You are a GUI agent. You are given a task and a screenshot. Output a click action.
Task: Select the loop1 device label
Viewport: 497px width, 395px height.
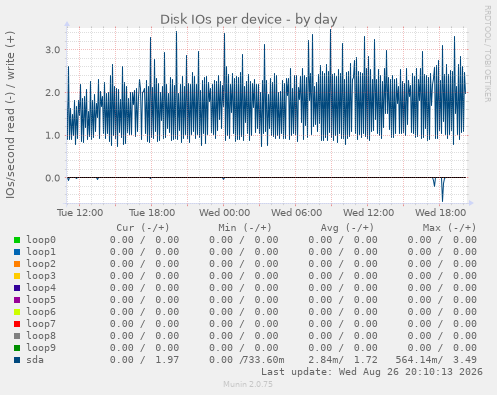(41, 252)
